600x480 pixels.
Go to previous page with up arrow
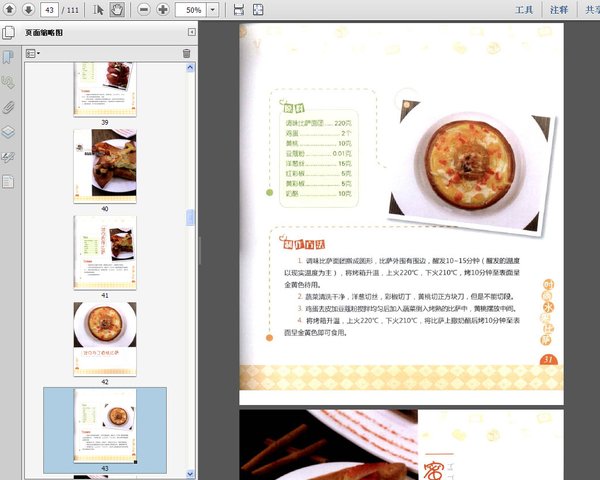(10, 9)
